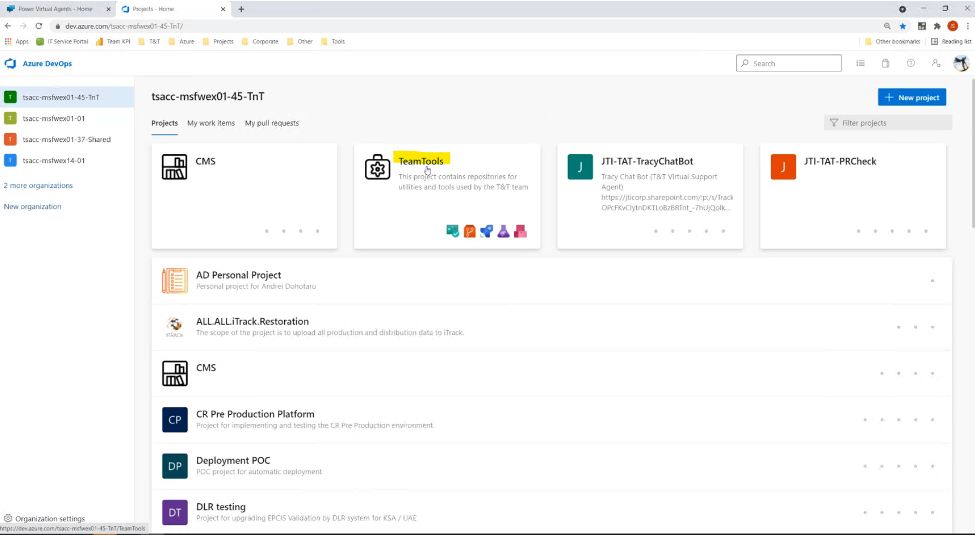The width and height of the screenshot is (975, 535).
Task: Open the Reading list
Action: coord(951,42)
